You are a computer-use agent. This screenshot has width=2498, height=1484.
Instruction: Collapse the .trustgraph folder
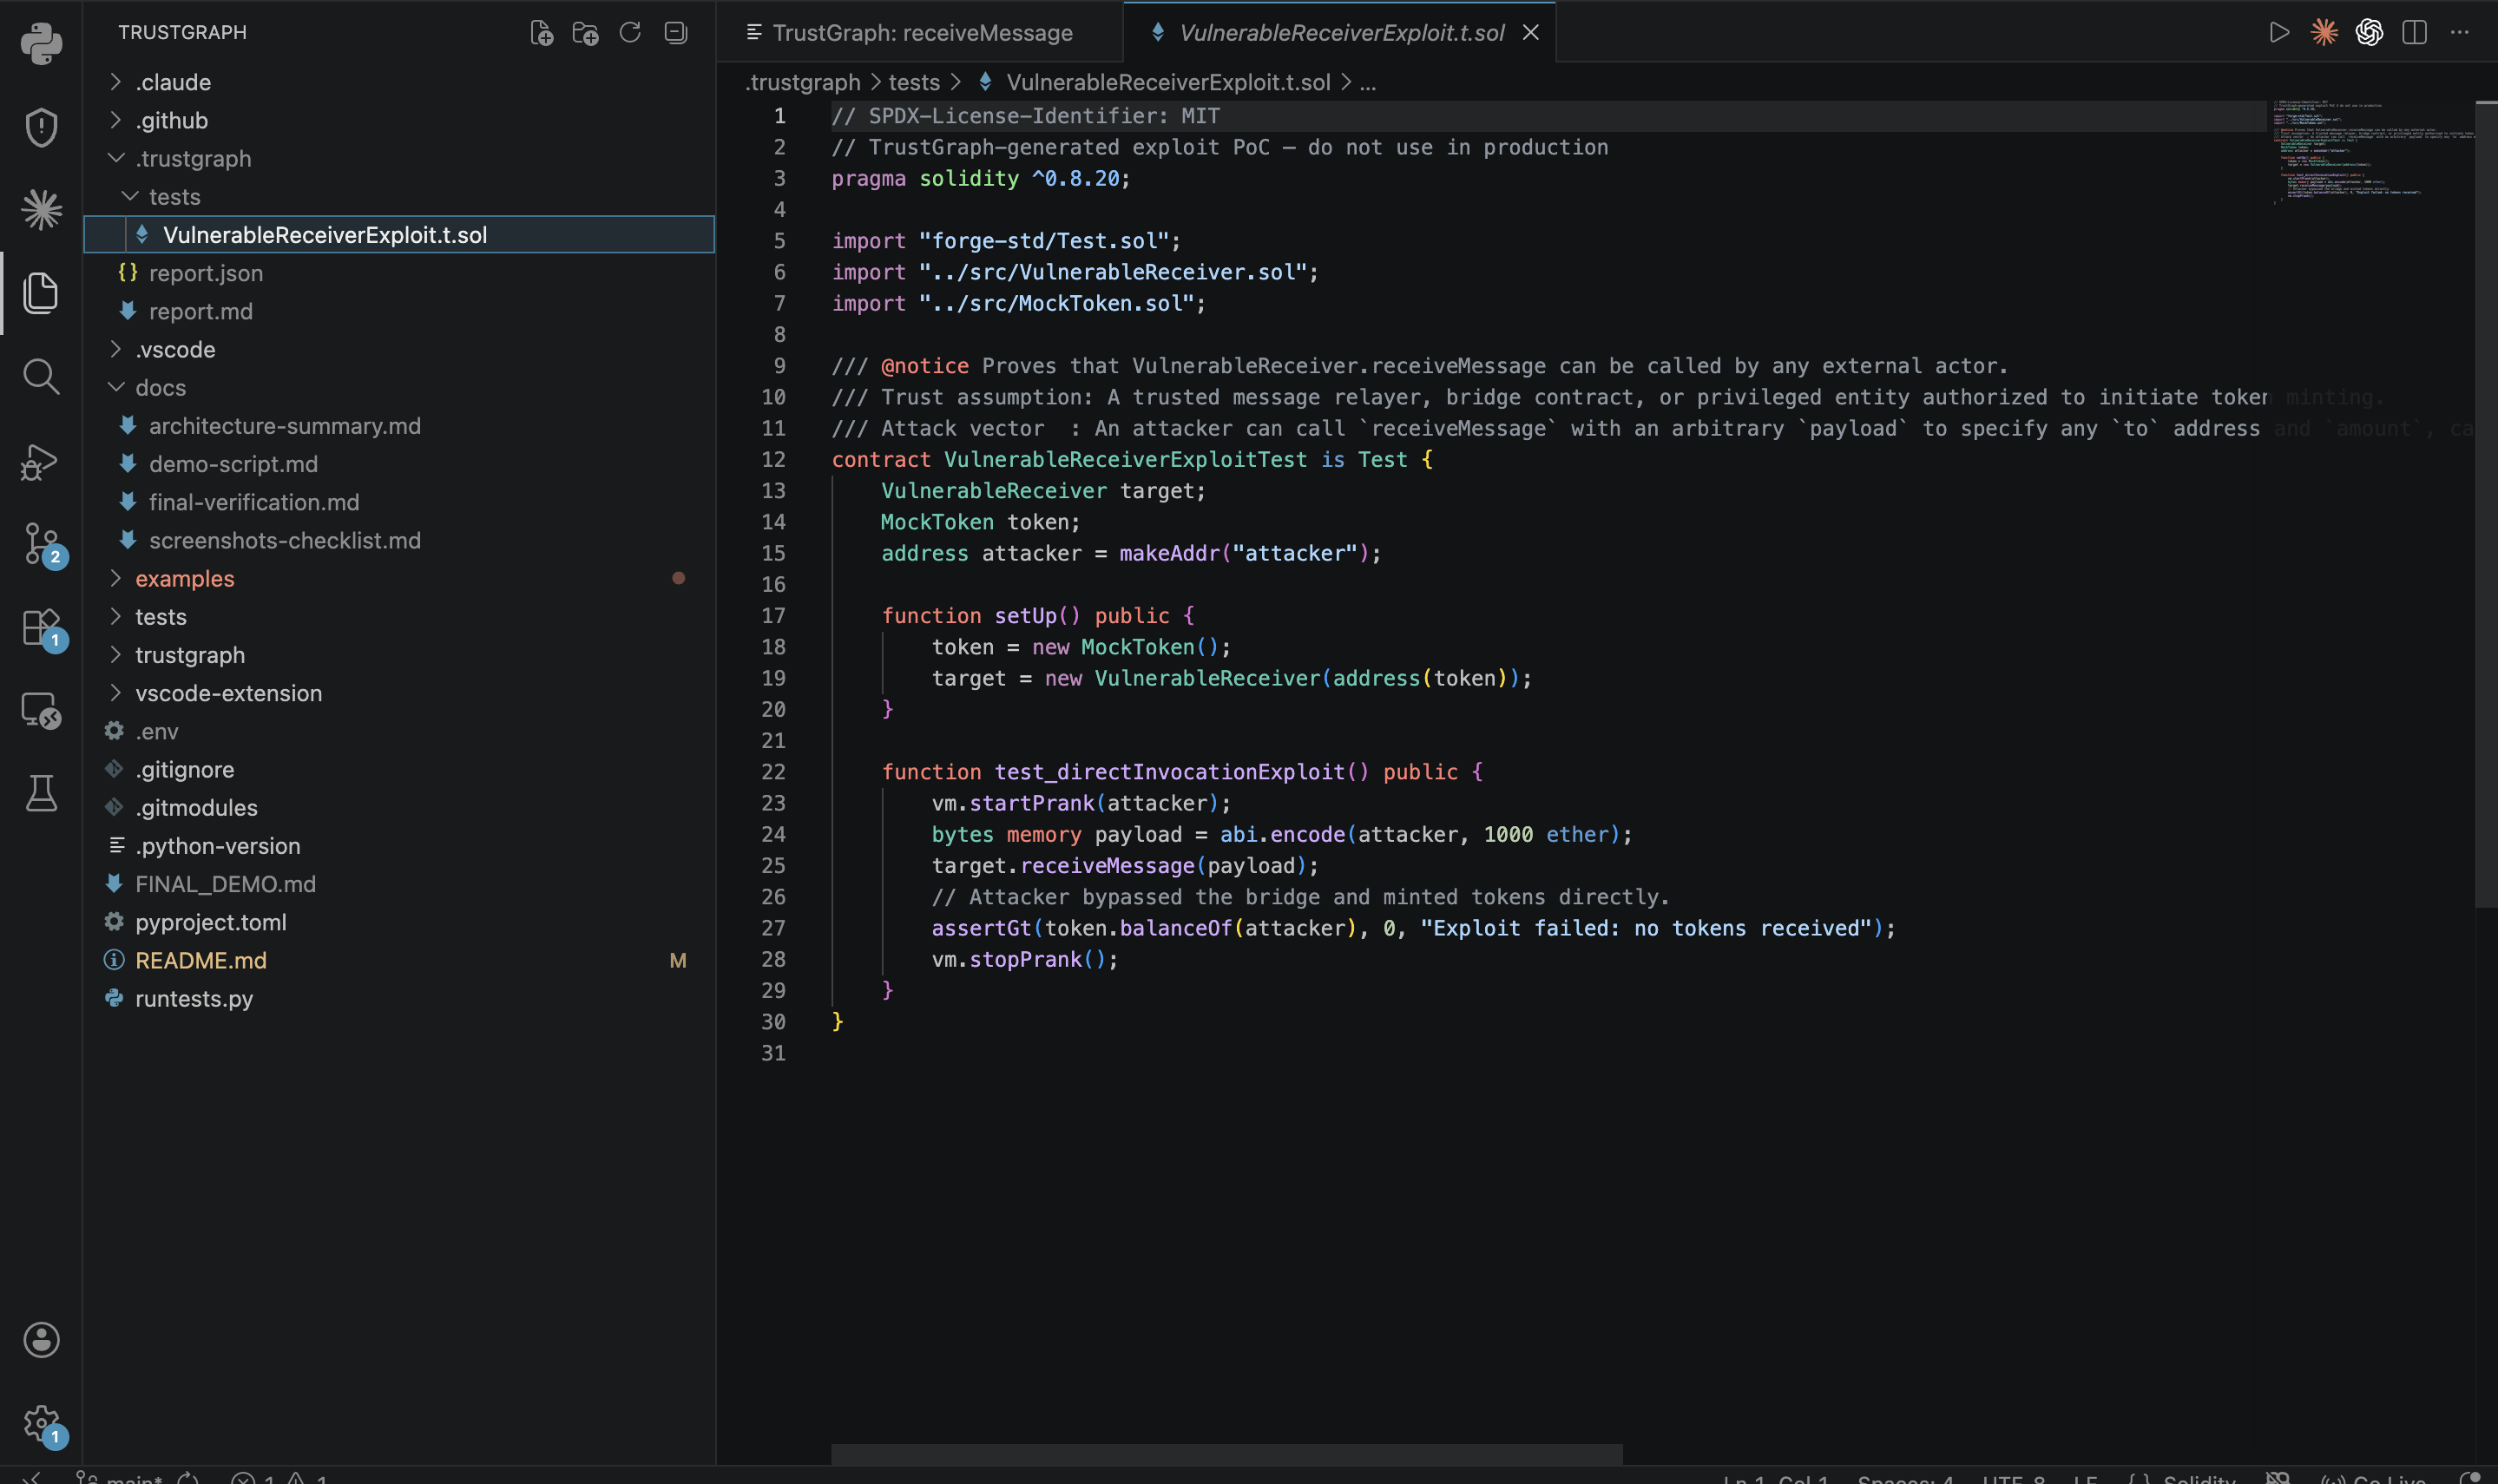pyautogui.click(x=399, y=158)
